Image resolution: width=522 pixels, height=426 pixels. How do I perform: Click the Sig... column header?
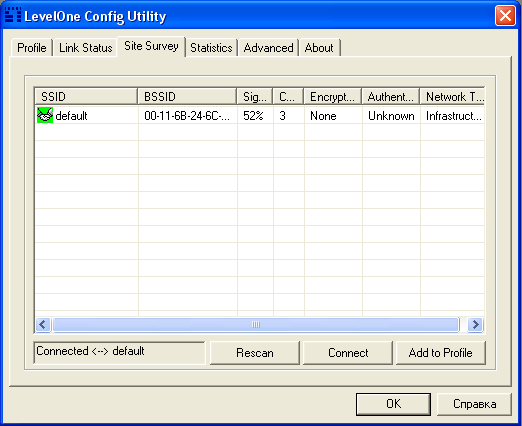255,97
